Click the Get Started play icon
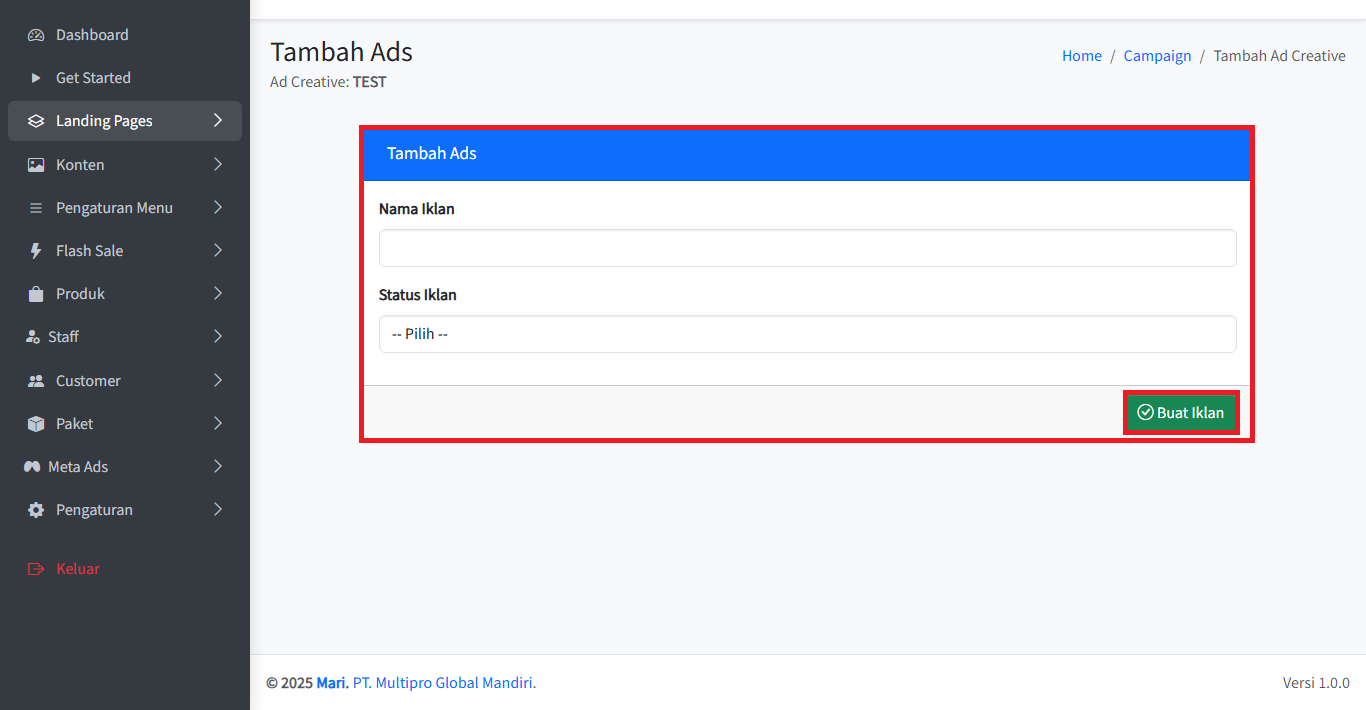This screenshot has height=710, width=1366. 36,78
